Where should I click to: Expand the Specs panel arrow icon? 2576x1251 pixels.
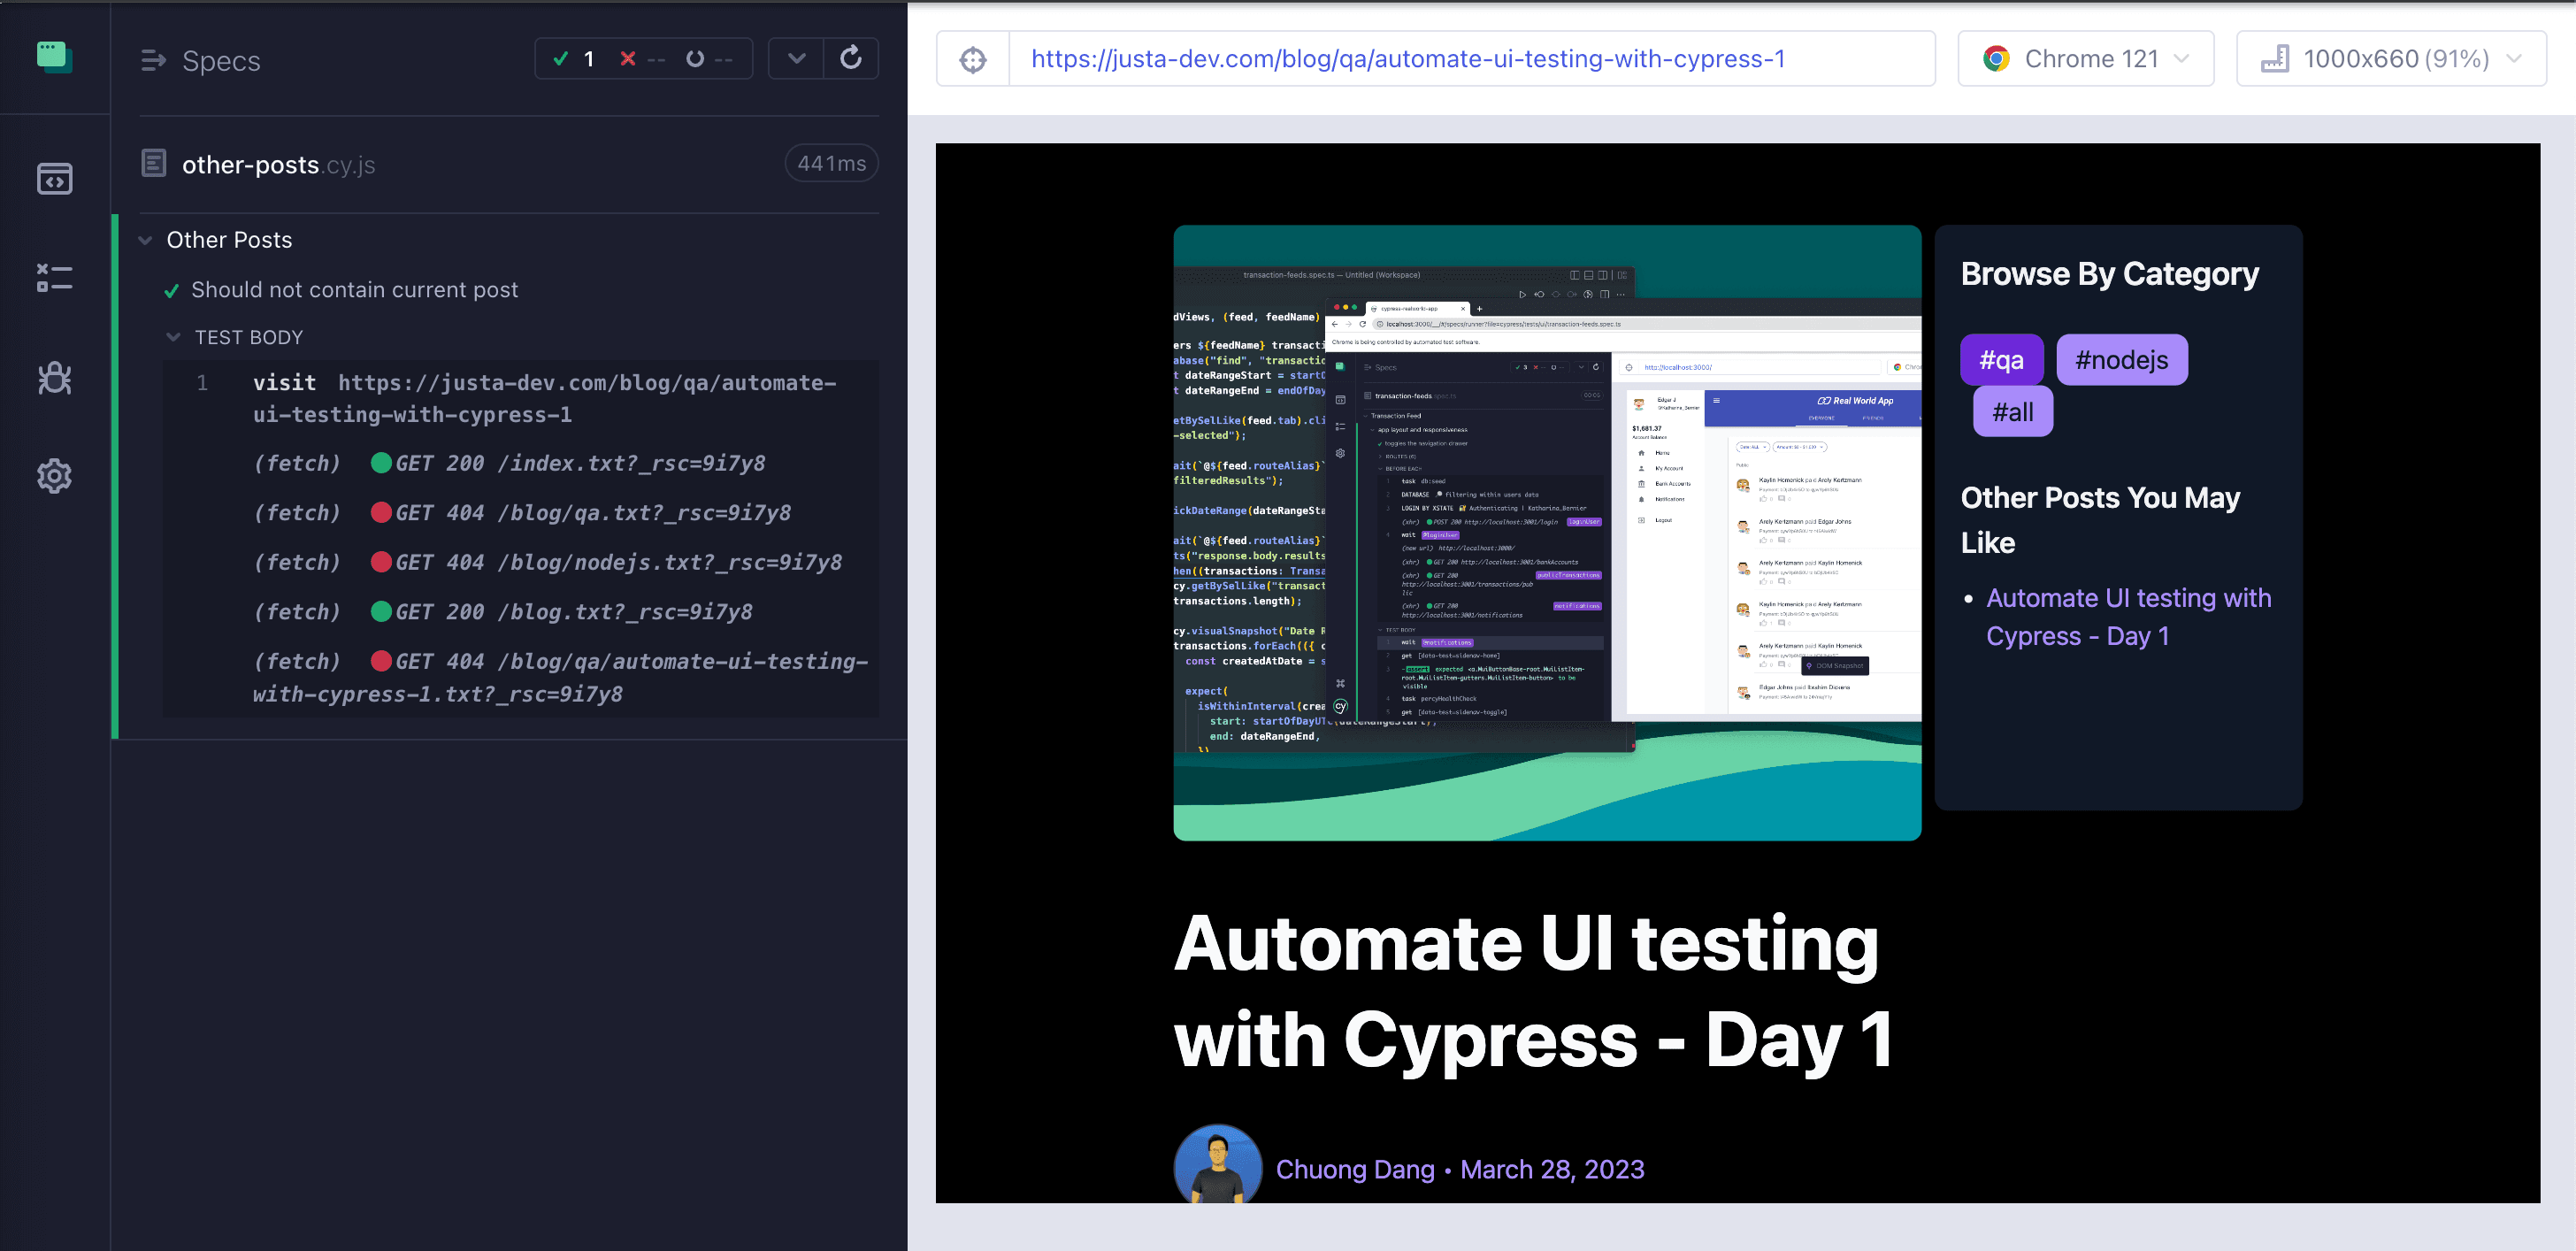[x=153, y=61]
